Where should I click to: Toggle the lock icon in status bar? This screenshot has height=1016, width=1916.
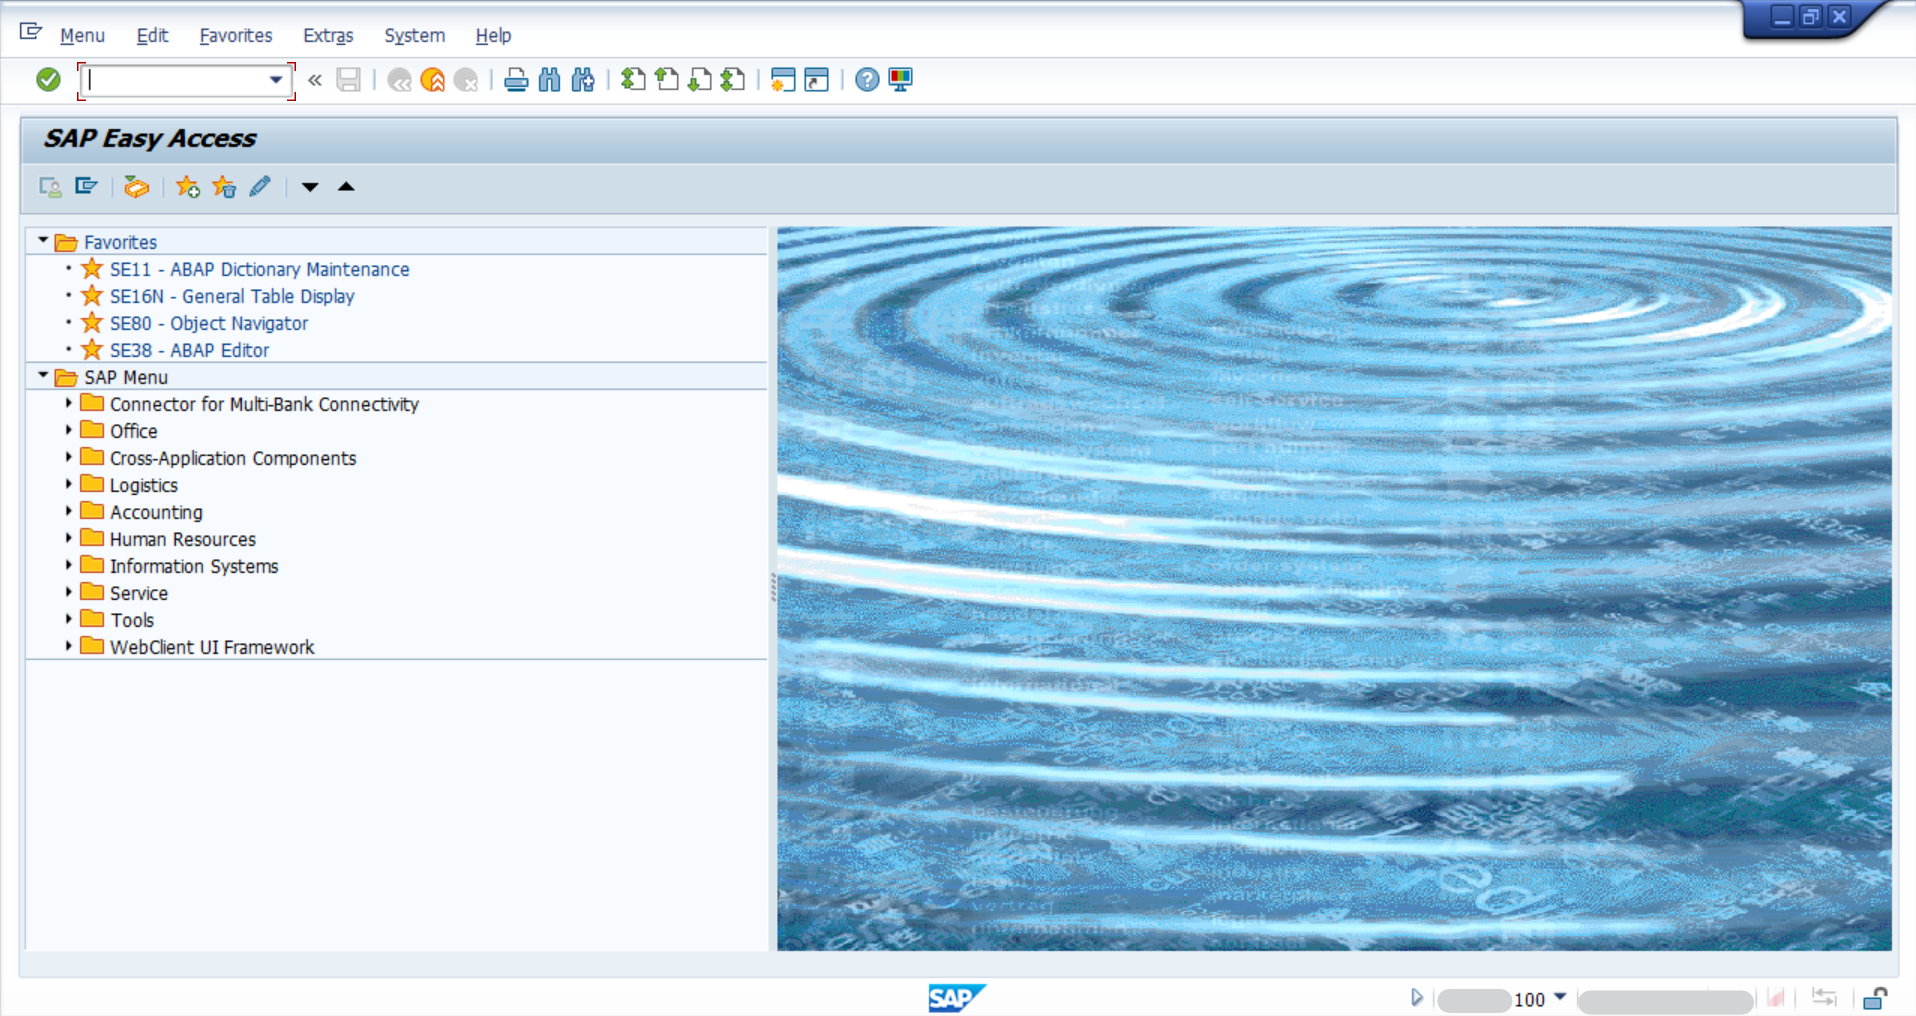(x=1875, y=998)
